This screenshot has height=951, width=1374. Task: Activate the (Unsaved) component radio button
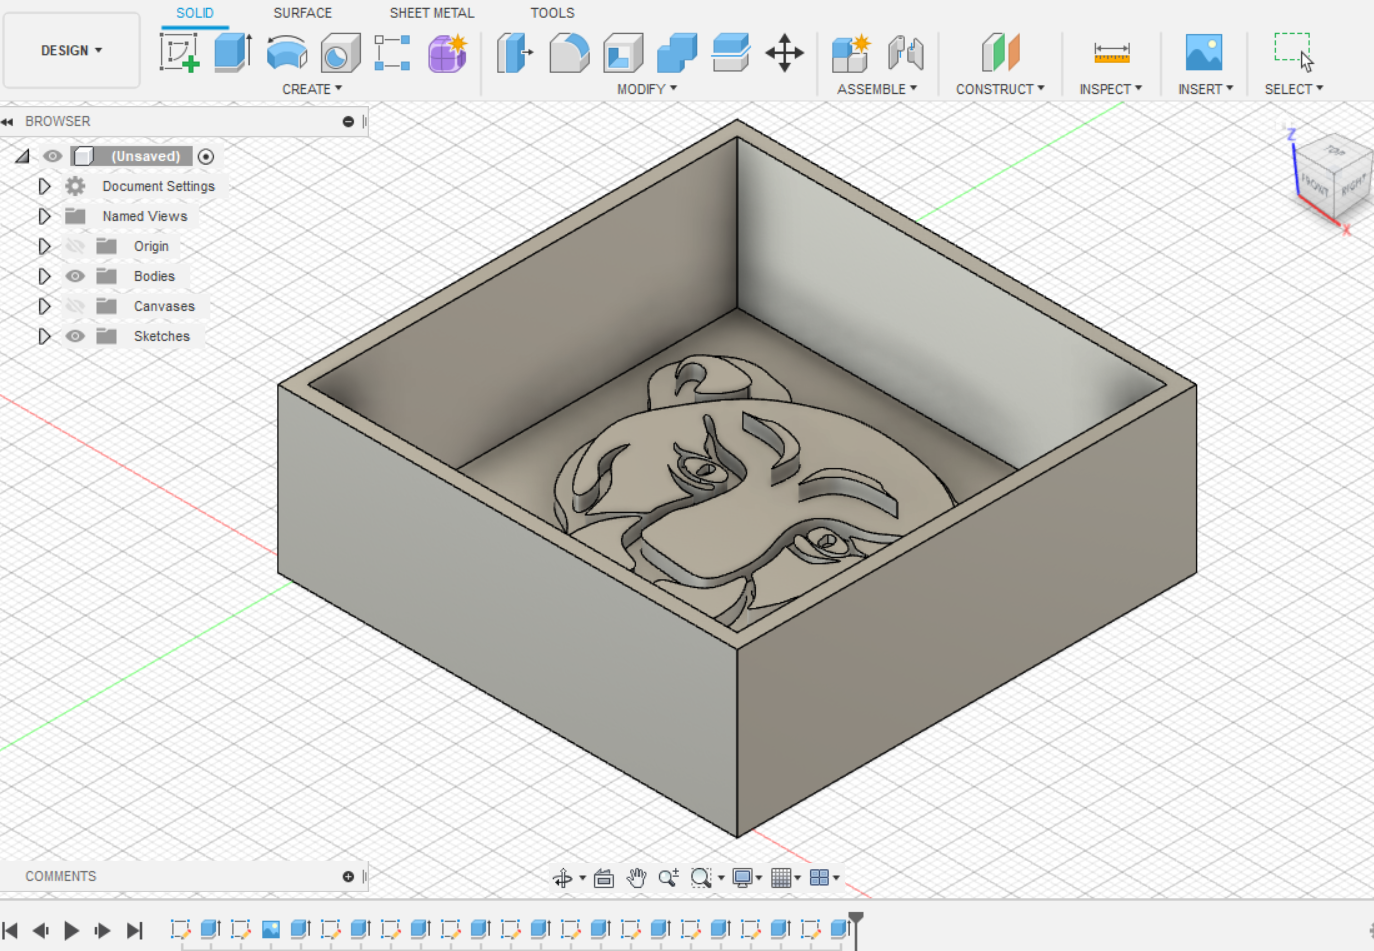(x=206, y=156)
